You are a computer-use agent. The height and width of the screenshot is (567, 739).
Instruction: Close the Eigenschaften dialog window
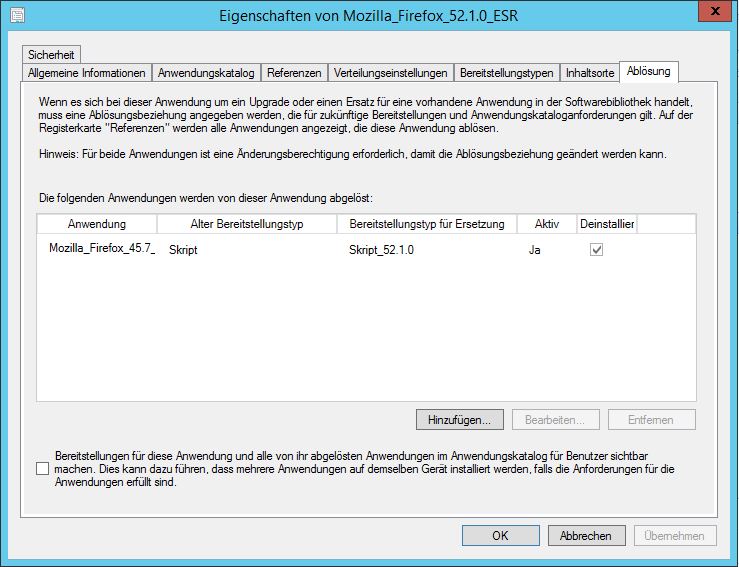(x=714, y=11)
